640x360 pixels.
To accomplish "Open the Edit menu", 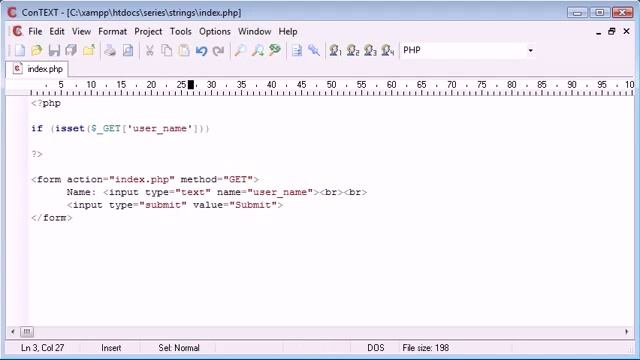I will 57,31.
